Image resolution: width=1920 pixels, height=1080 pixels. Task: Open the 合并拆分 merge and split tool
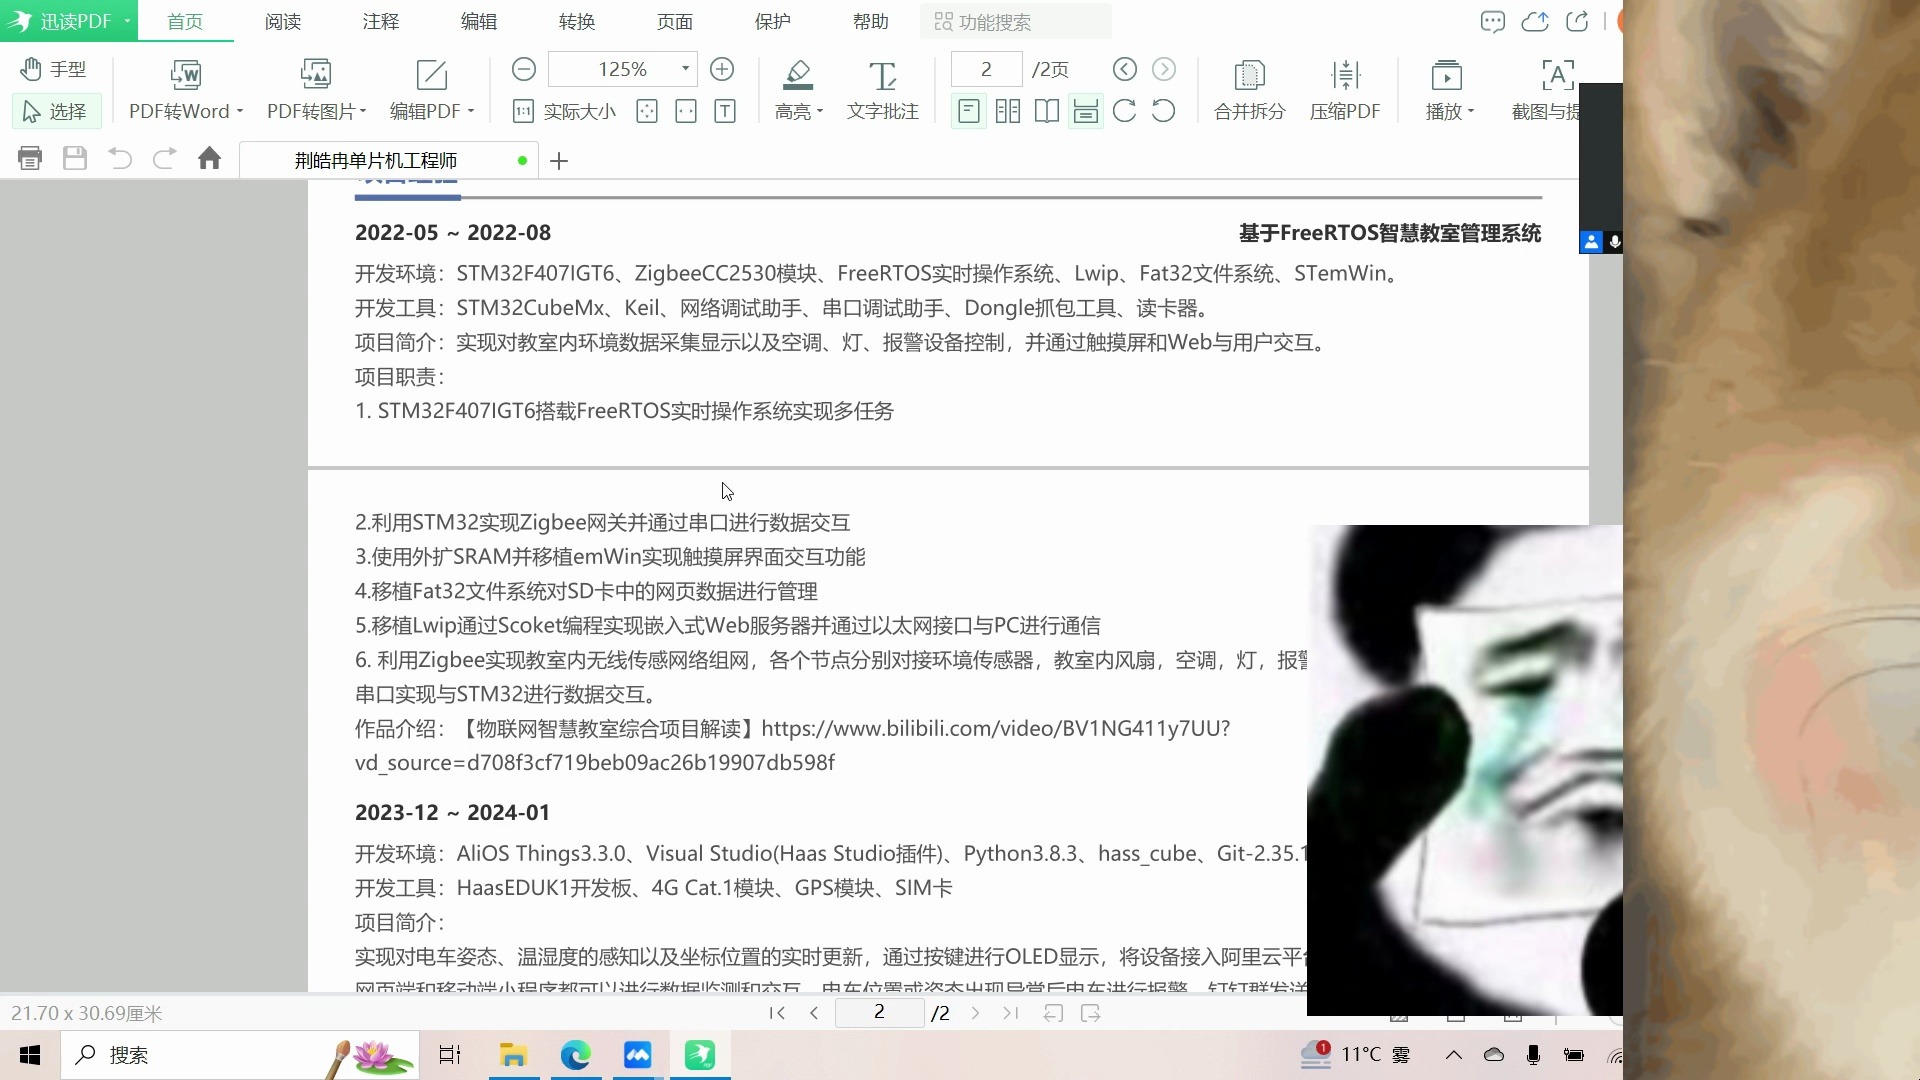point(1250,89)
